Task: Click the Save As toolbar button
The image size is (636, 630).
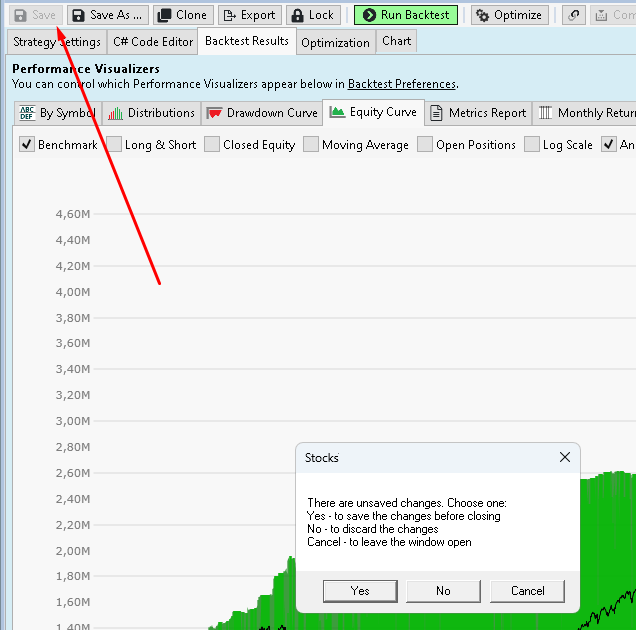Action: 107,15
